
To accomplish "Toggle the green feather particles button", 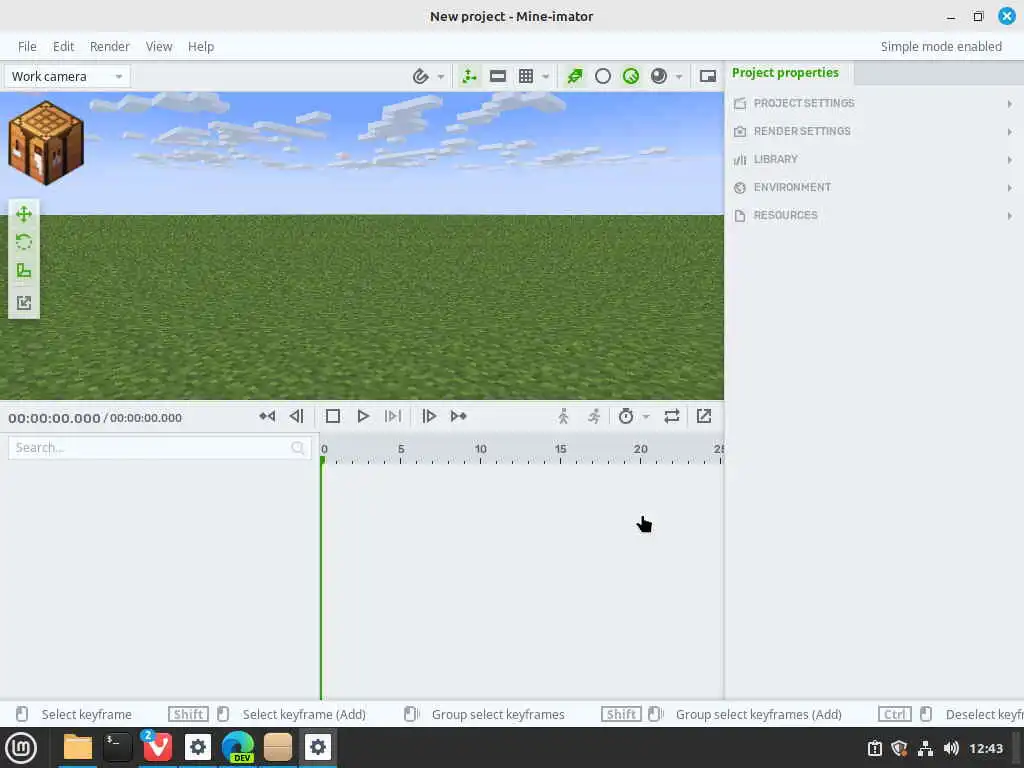I will point(575,76).
